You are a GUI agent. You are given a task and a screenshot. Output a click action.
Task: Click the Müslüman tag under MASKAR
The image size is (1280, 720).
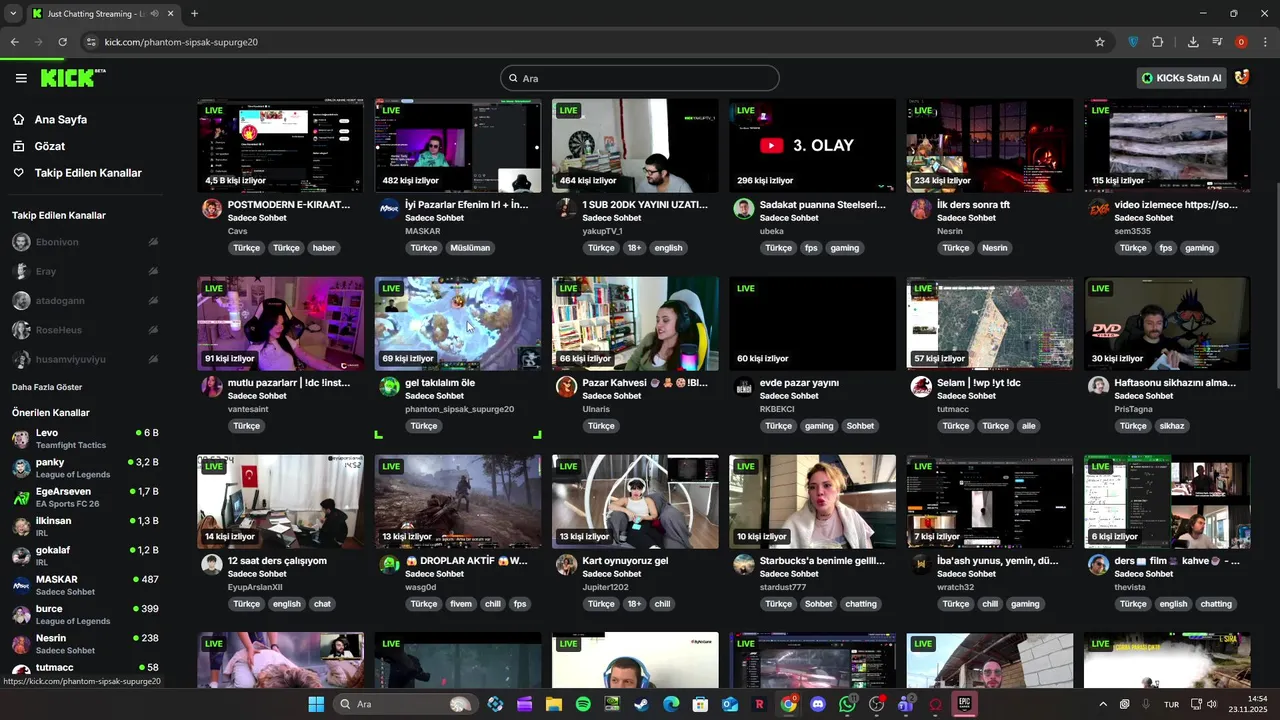tap(470, 248)
